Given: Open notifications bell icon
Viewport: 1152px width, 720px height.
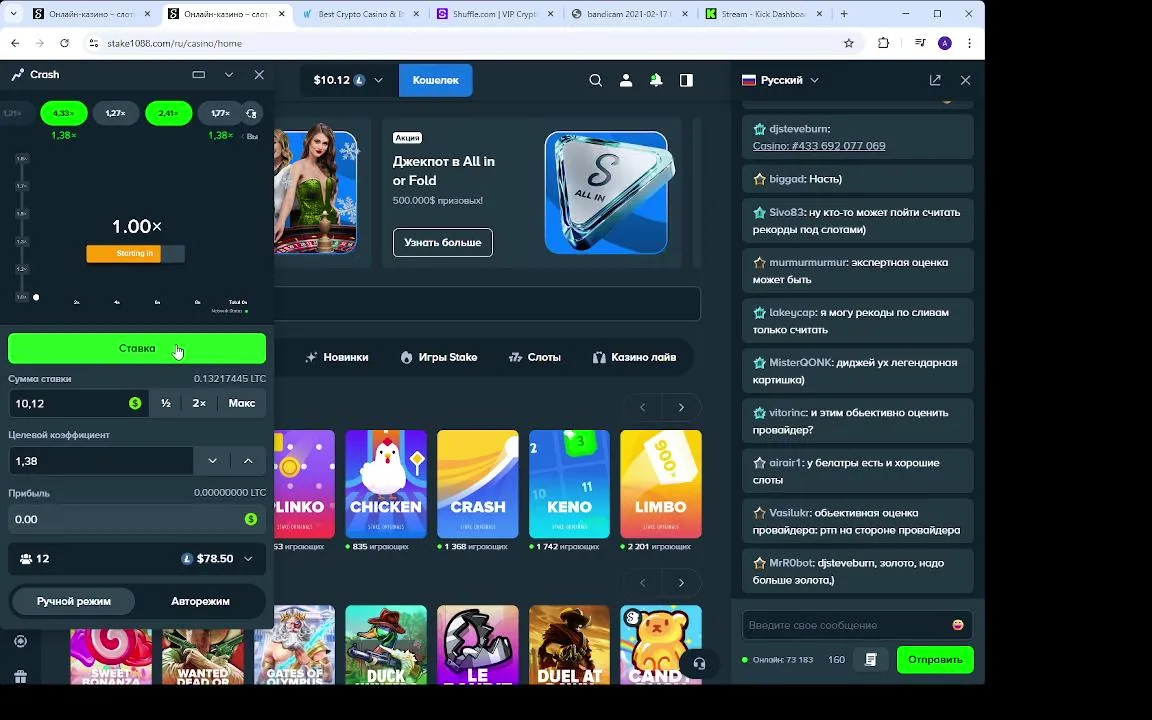Looking at the screenshot, I should [656, 80].
